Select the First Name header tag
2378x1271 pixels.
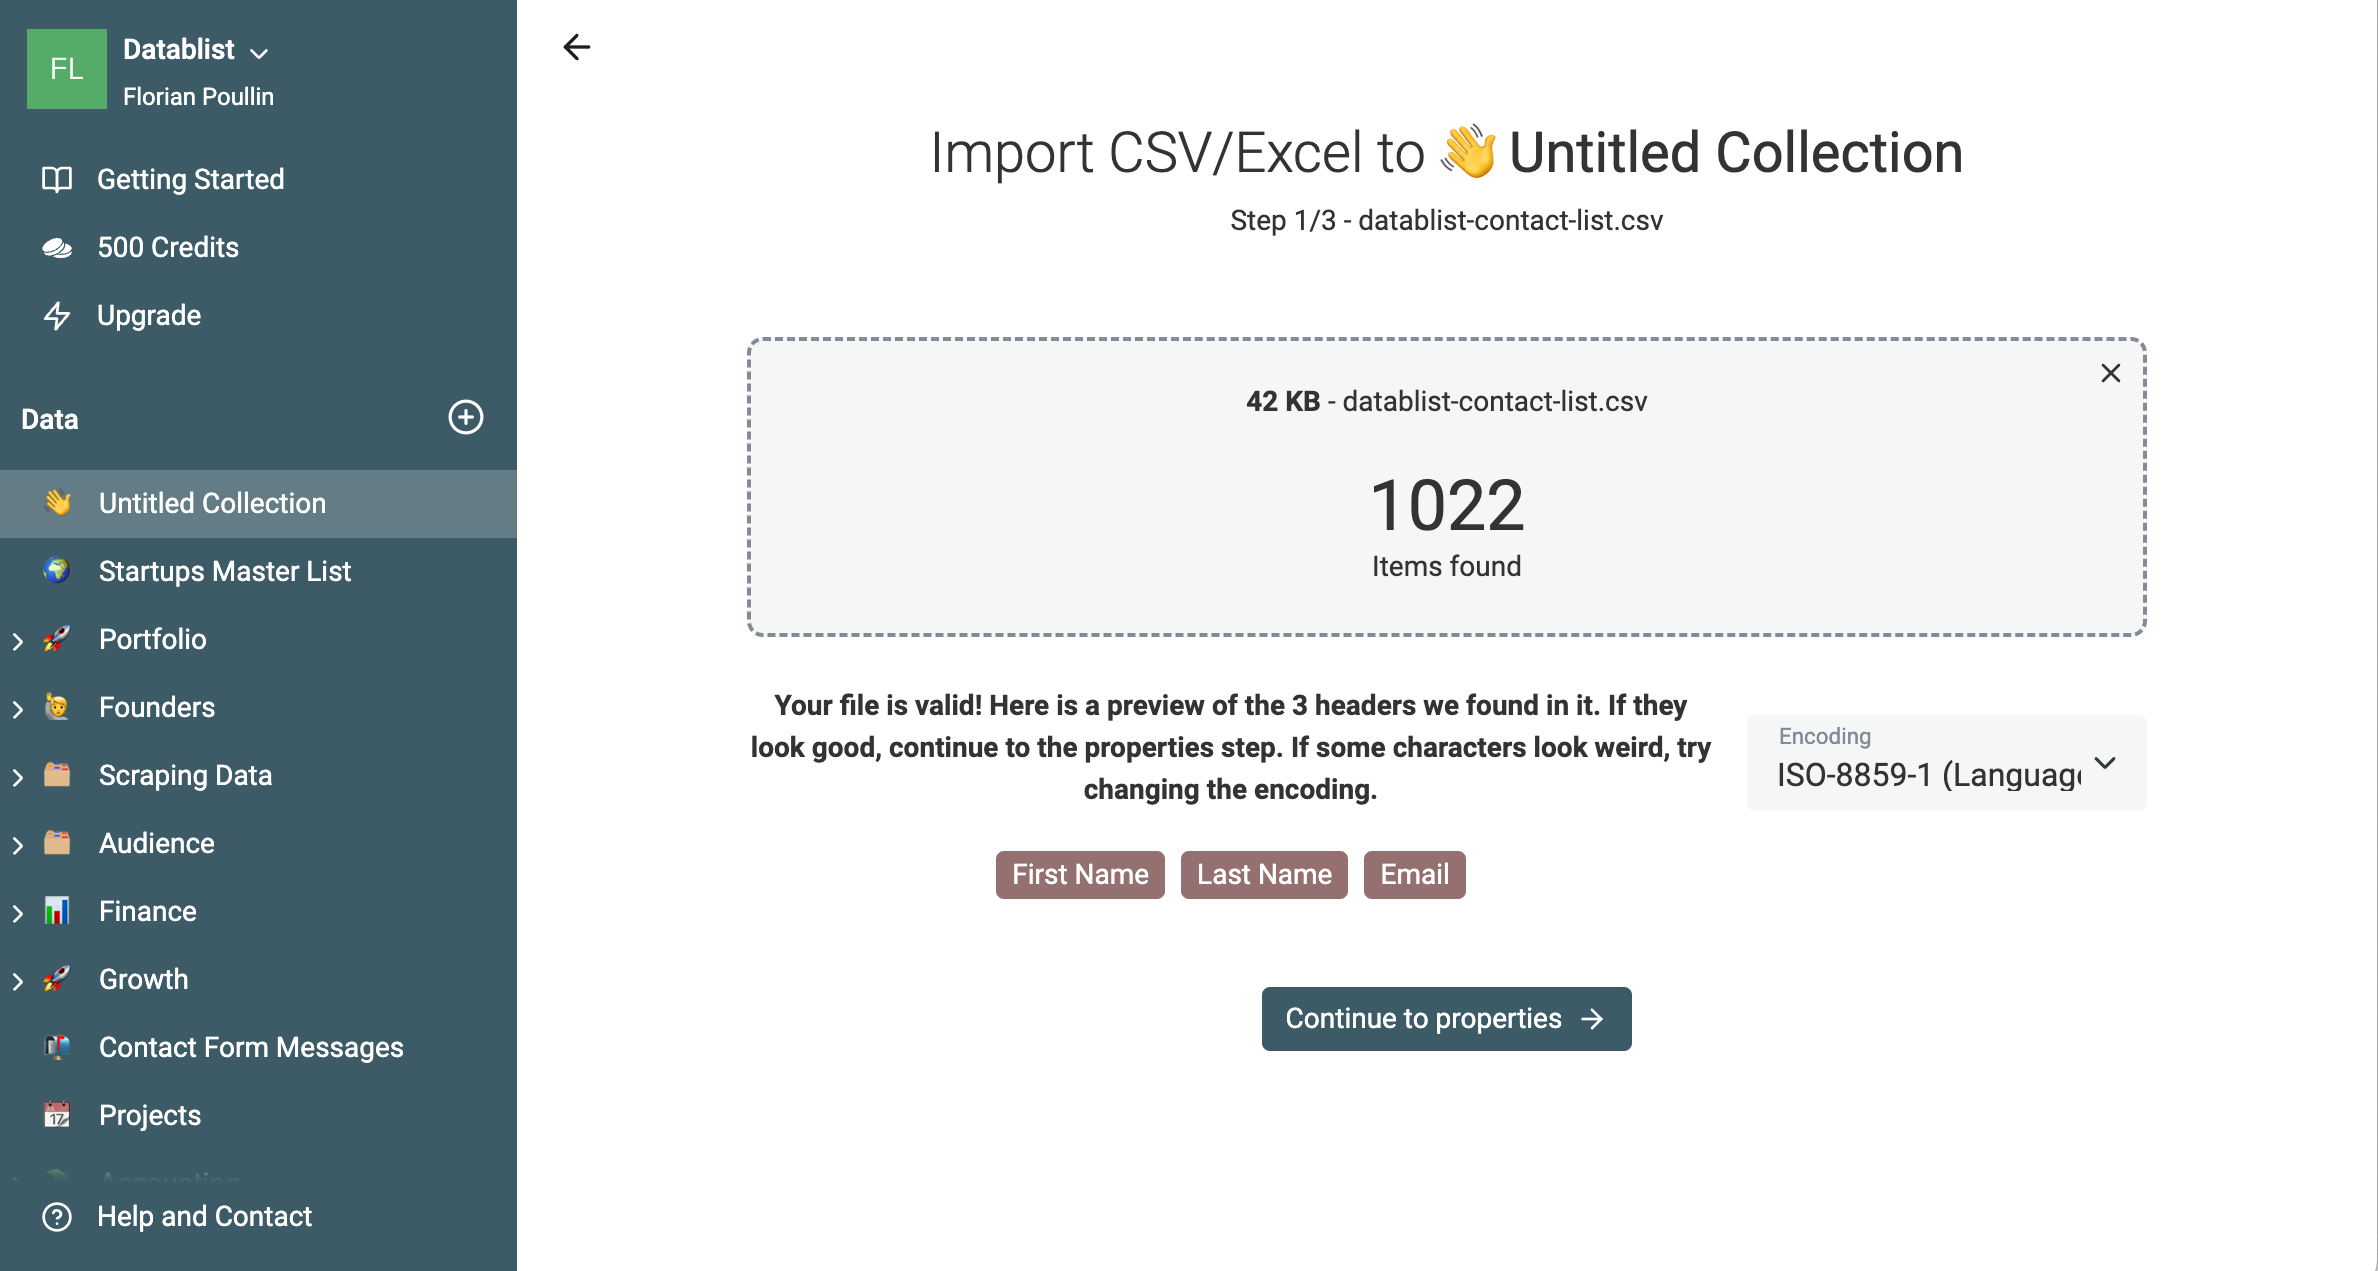1079,875
